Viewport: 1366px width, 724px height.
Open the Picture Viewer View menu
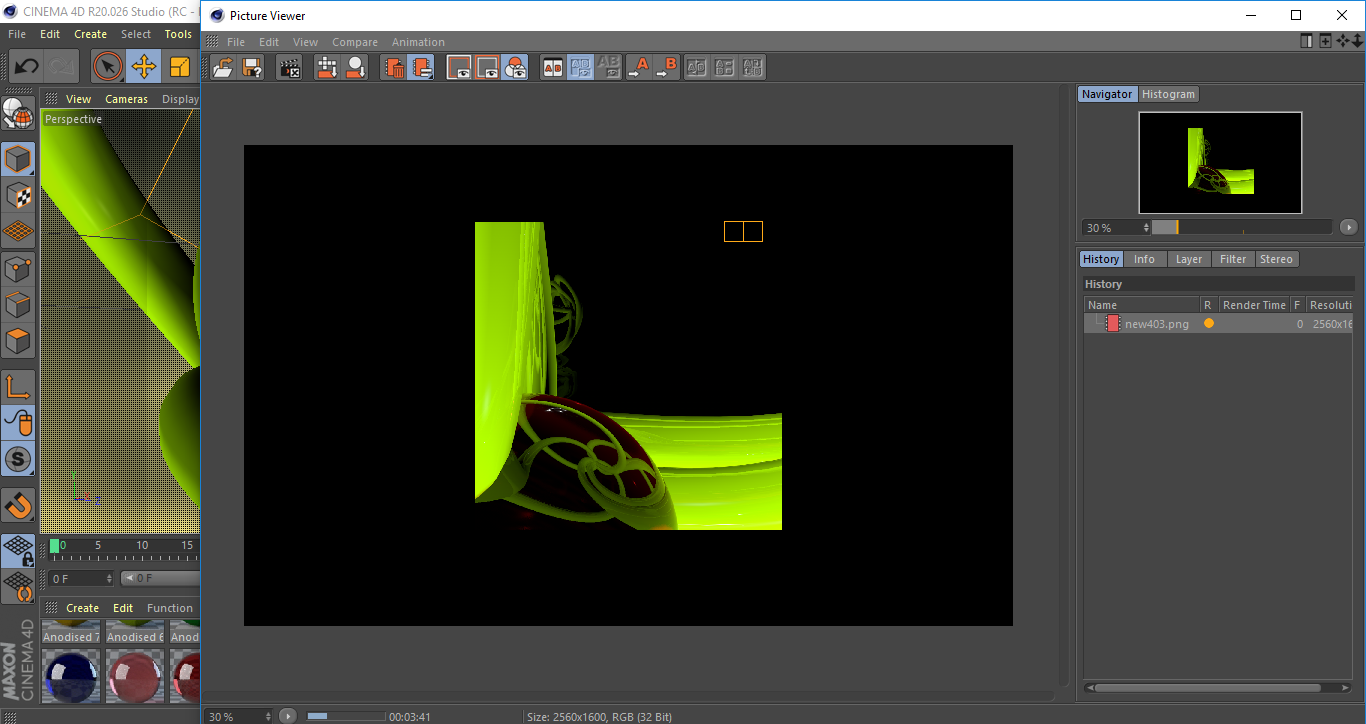point(305,42)
